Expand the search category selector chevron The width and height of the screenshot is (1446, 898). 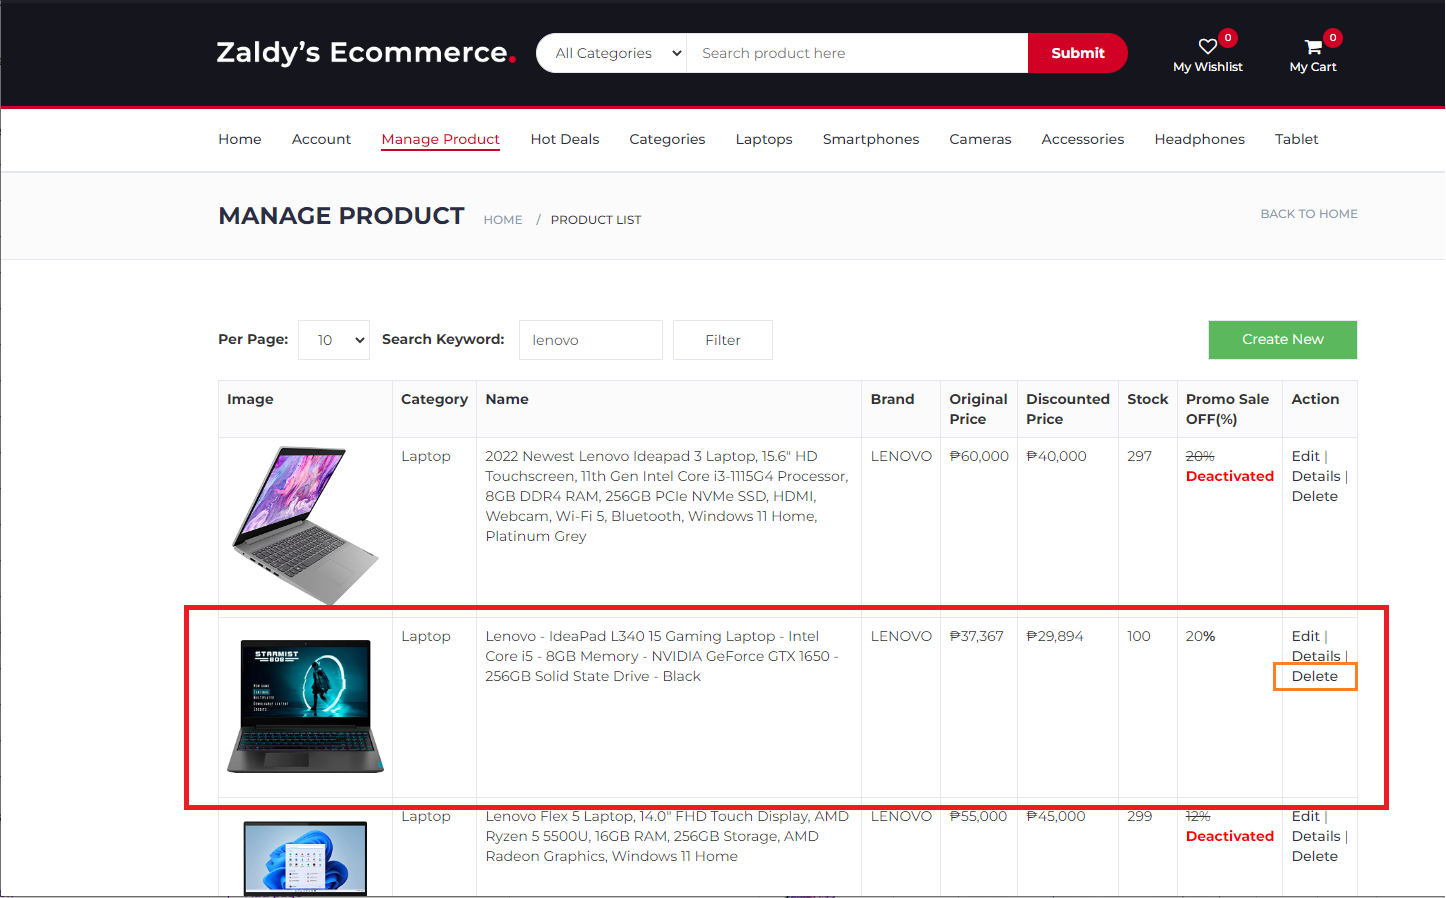pos(678,52)
